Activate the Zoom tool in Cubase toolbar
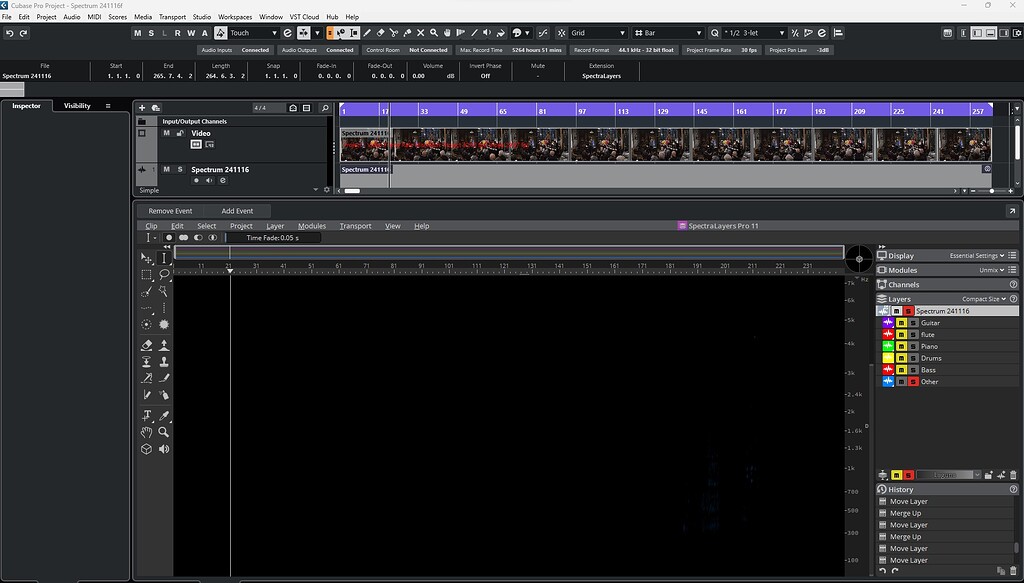The image size is (1024, 583). coord(434,33)
